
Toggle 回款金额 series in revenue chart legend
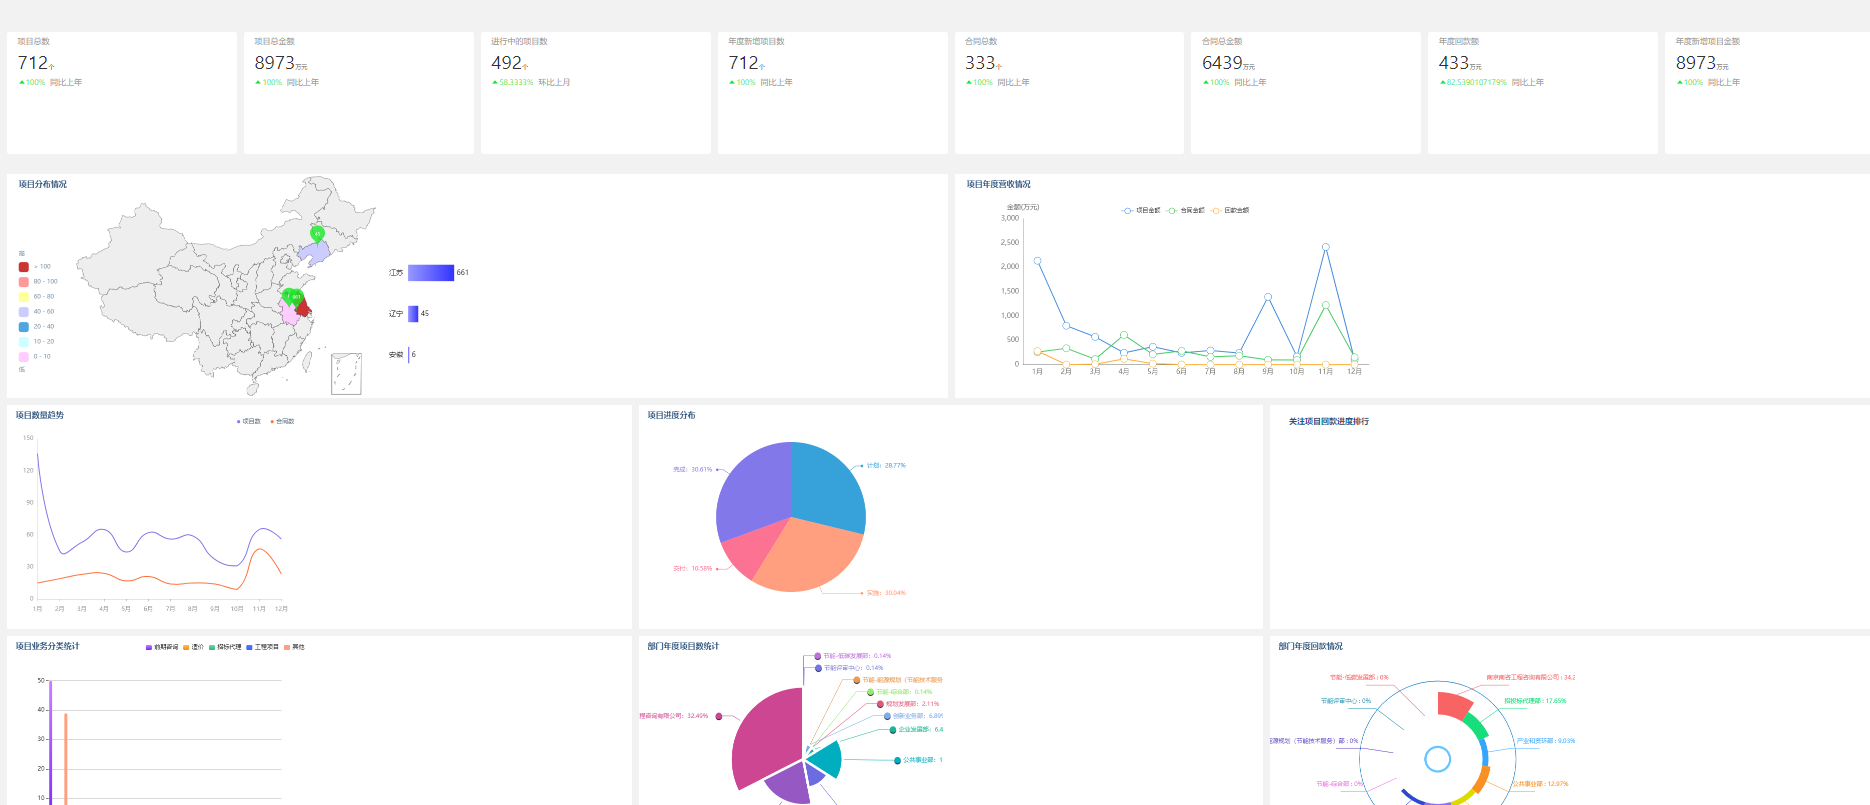point(1229,210)
